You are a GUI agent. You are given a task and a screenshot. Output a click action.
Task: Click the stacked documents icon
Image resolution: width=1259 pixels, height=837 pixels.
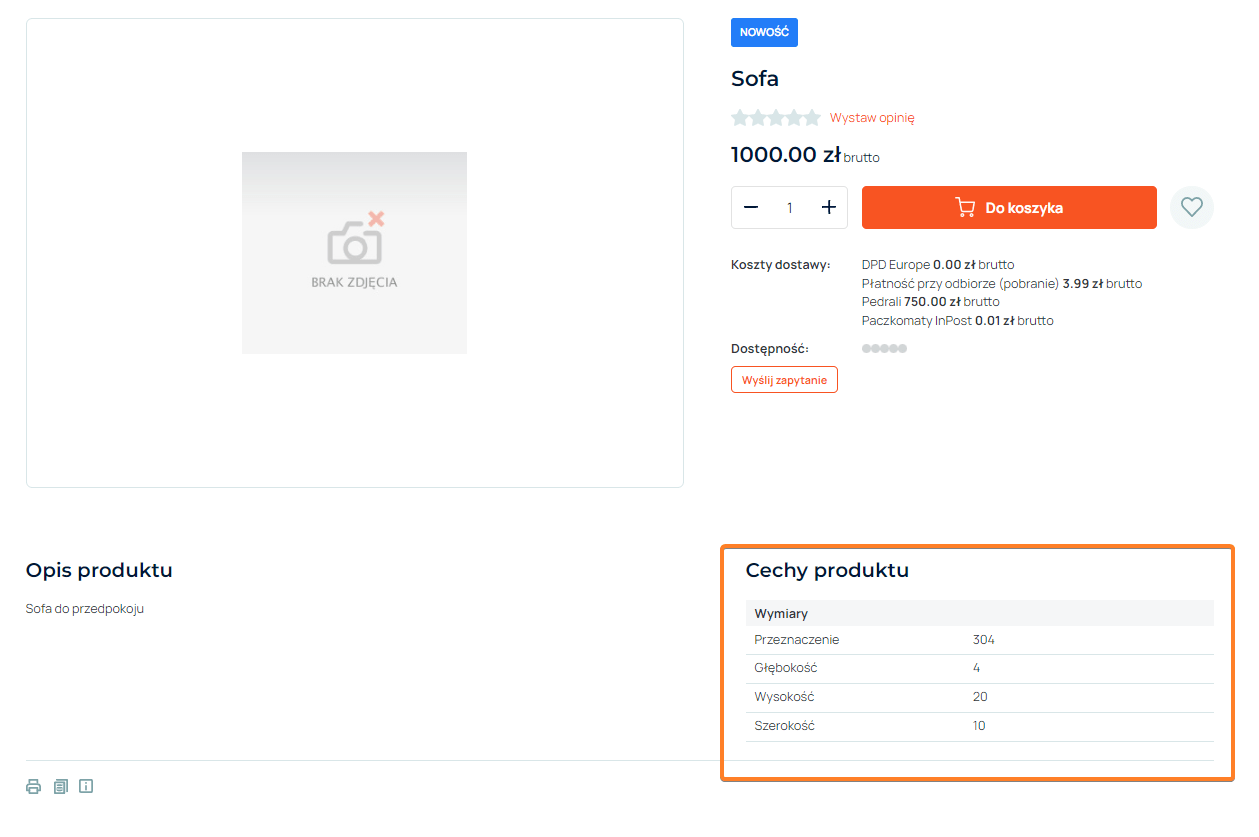click(61, 787)
